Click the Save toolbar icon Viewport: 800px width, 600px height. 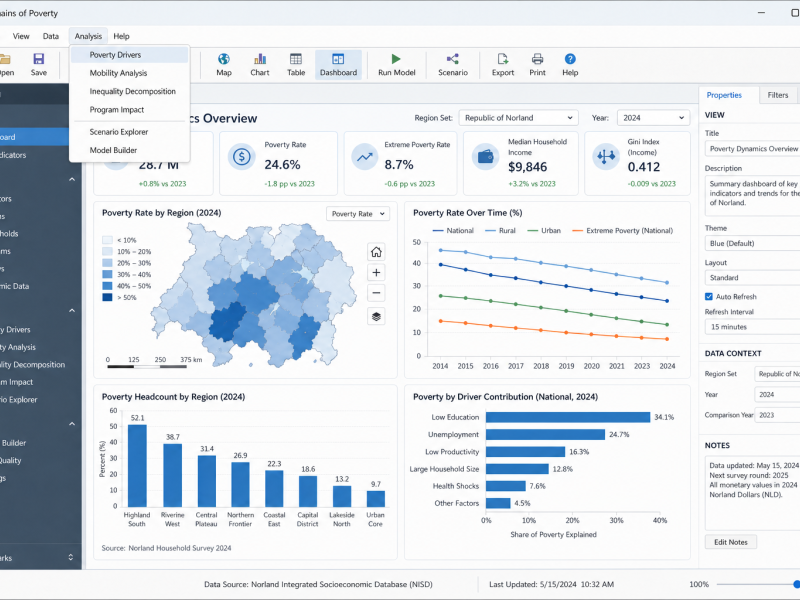pos(38,65)
